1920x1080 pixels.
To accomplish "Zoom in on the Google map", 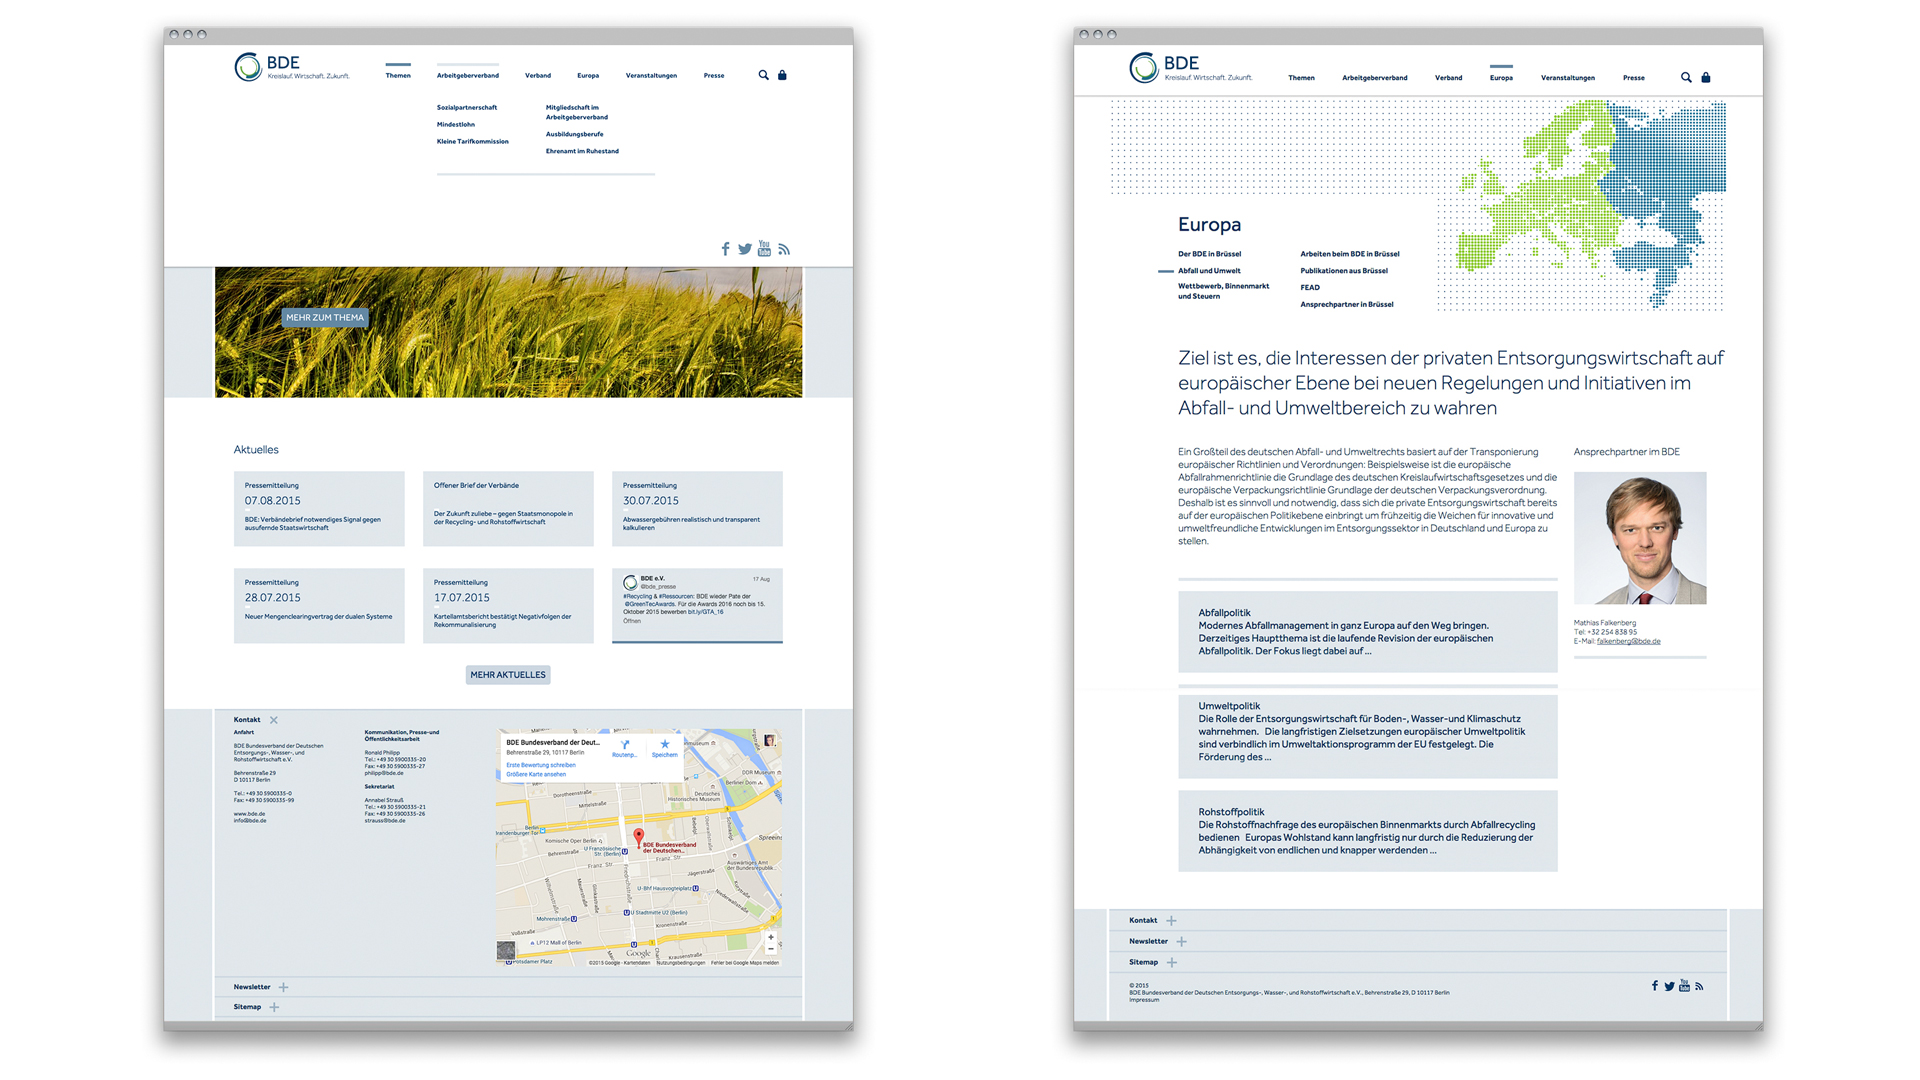I will [771, 937].
